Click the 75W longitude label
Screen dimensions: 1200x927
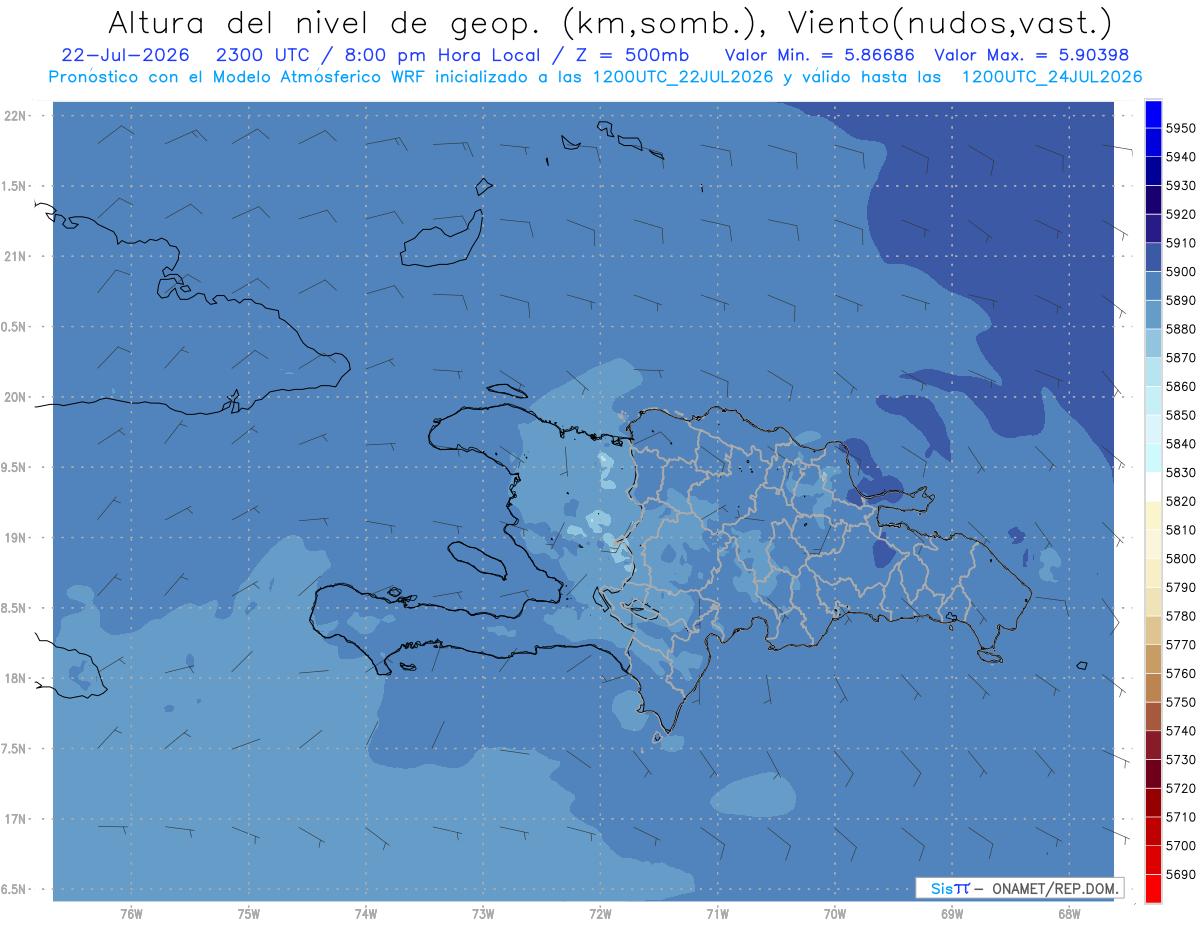(249, 913)
